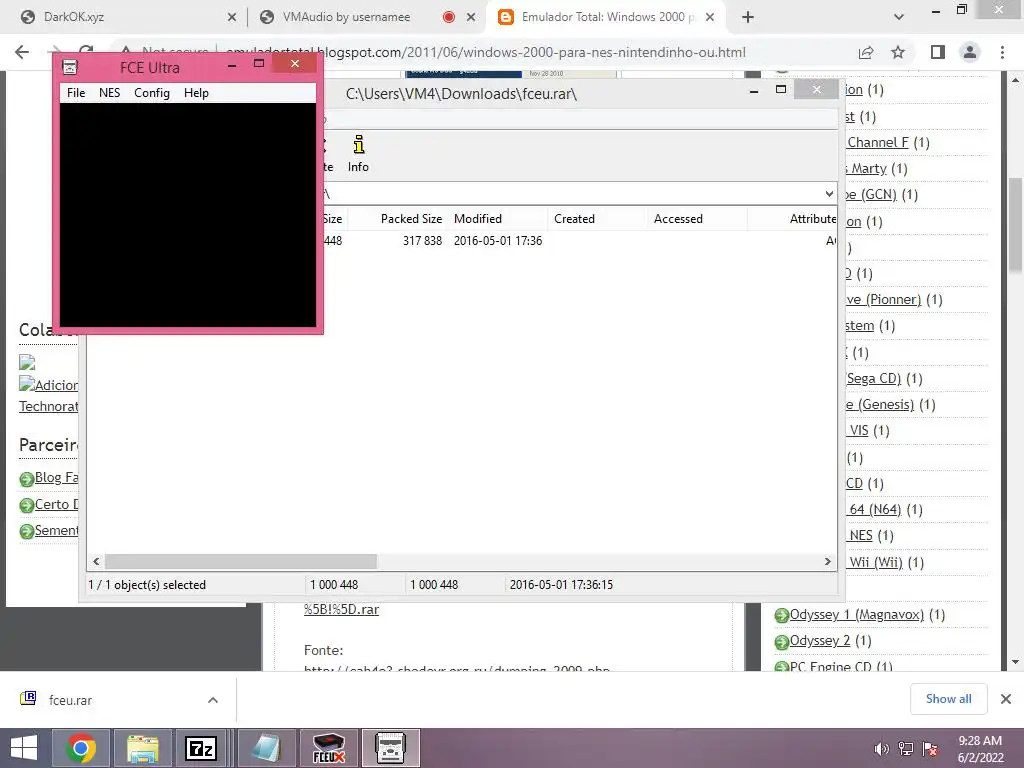
Task: Open Wii (Wii) category link
Action: click(875, 562)
